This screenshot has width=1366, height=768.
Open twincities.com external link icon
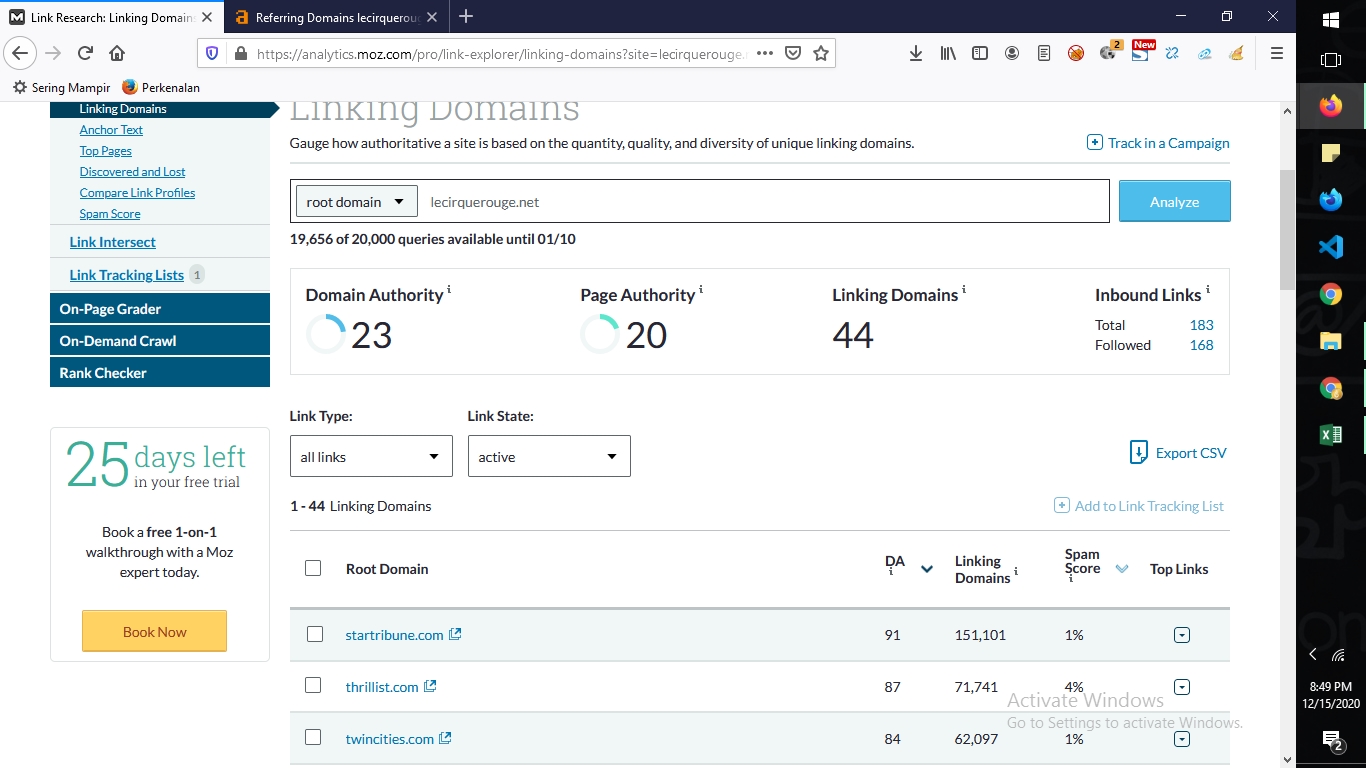tap(445, 738)
